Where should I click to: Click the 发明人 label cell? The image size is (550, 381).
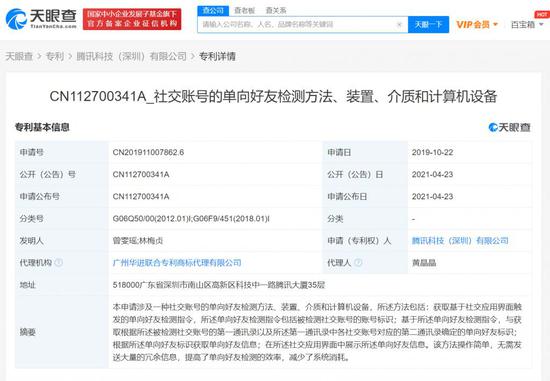point(62,241)
